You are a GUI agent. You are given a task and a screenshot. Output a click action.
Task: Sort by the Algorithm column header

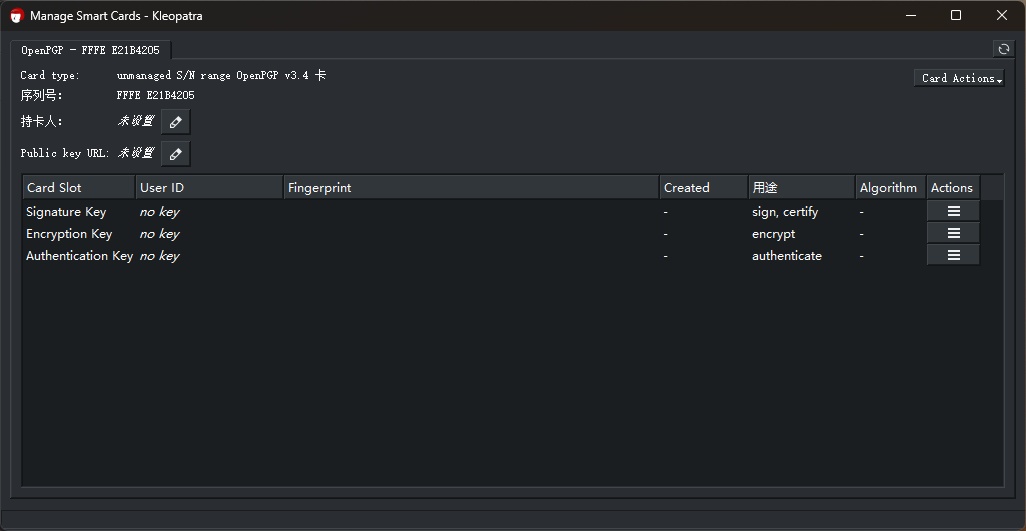889,187
